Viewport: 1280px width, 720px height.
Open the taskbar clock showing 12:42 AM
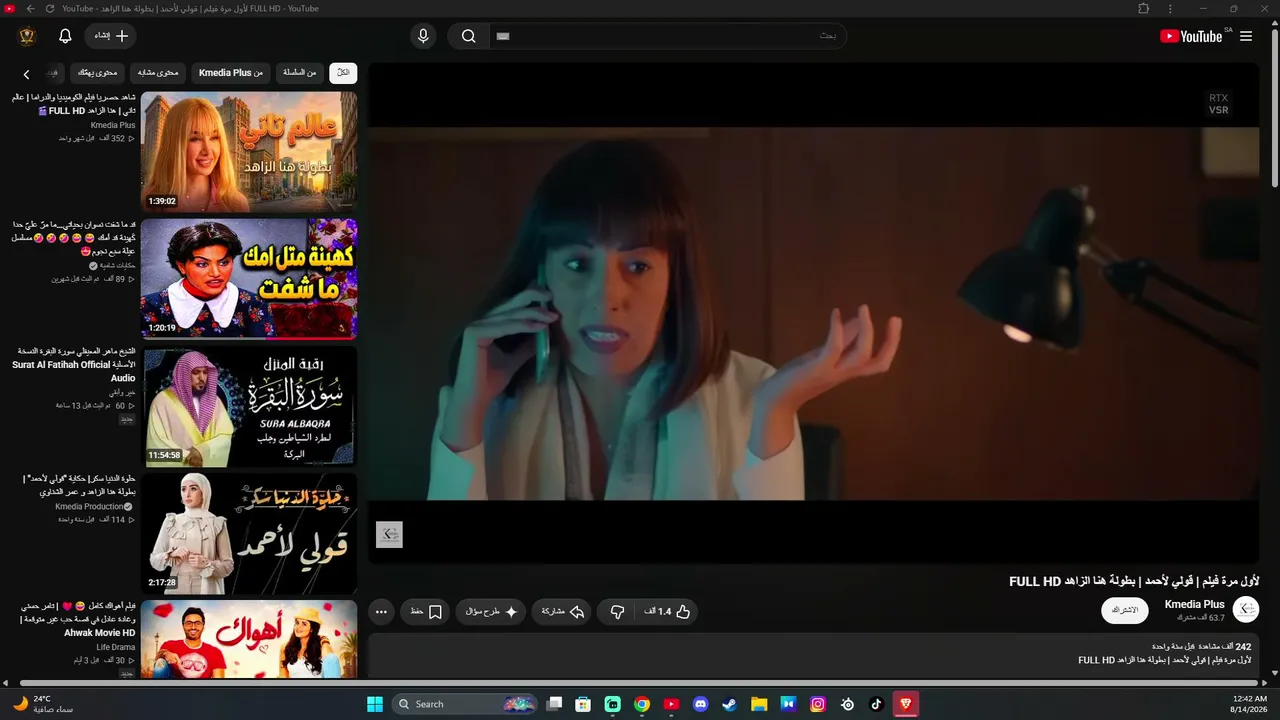(1250, 704)
